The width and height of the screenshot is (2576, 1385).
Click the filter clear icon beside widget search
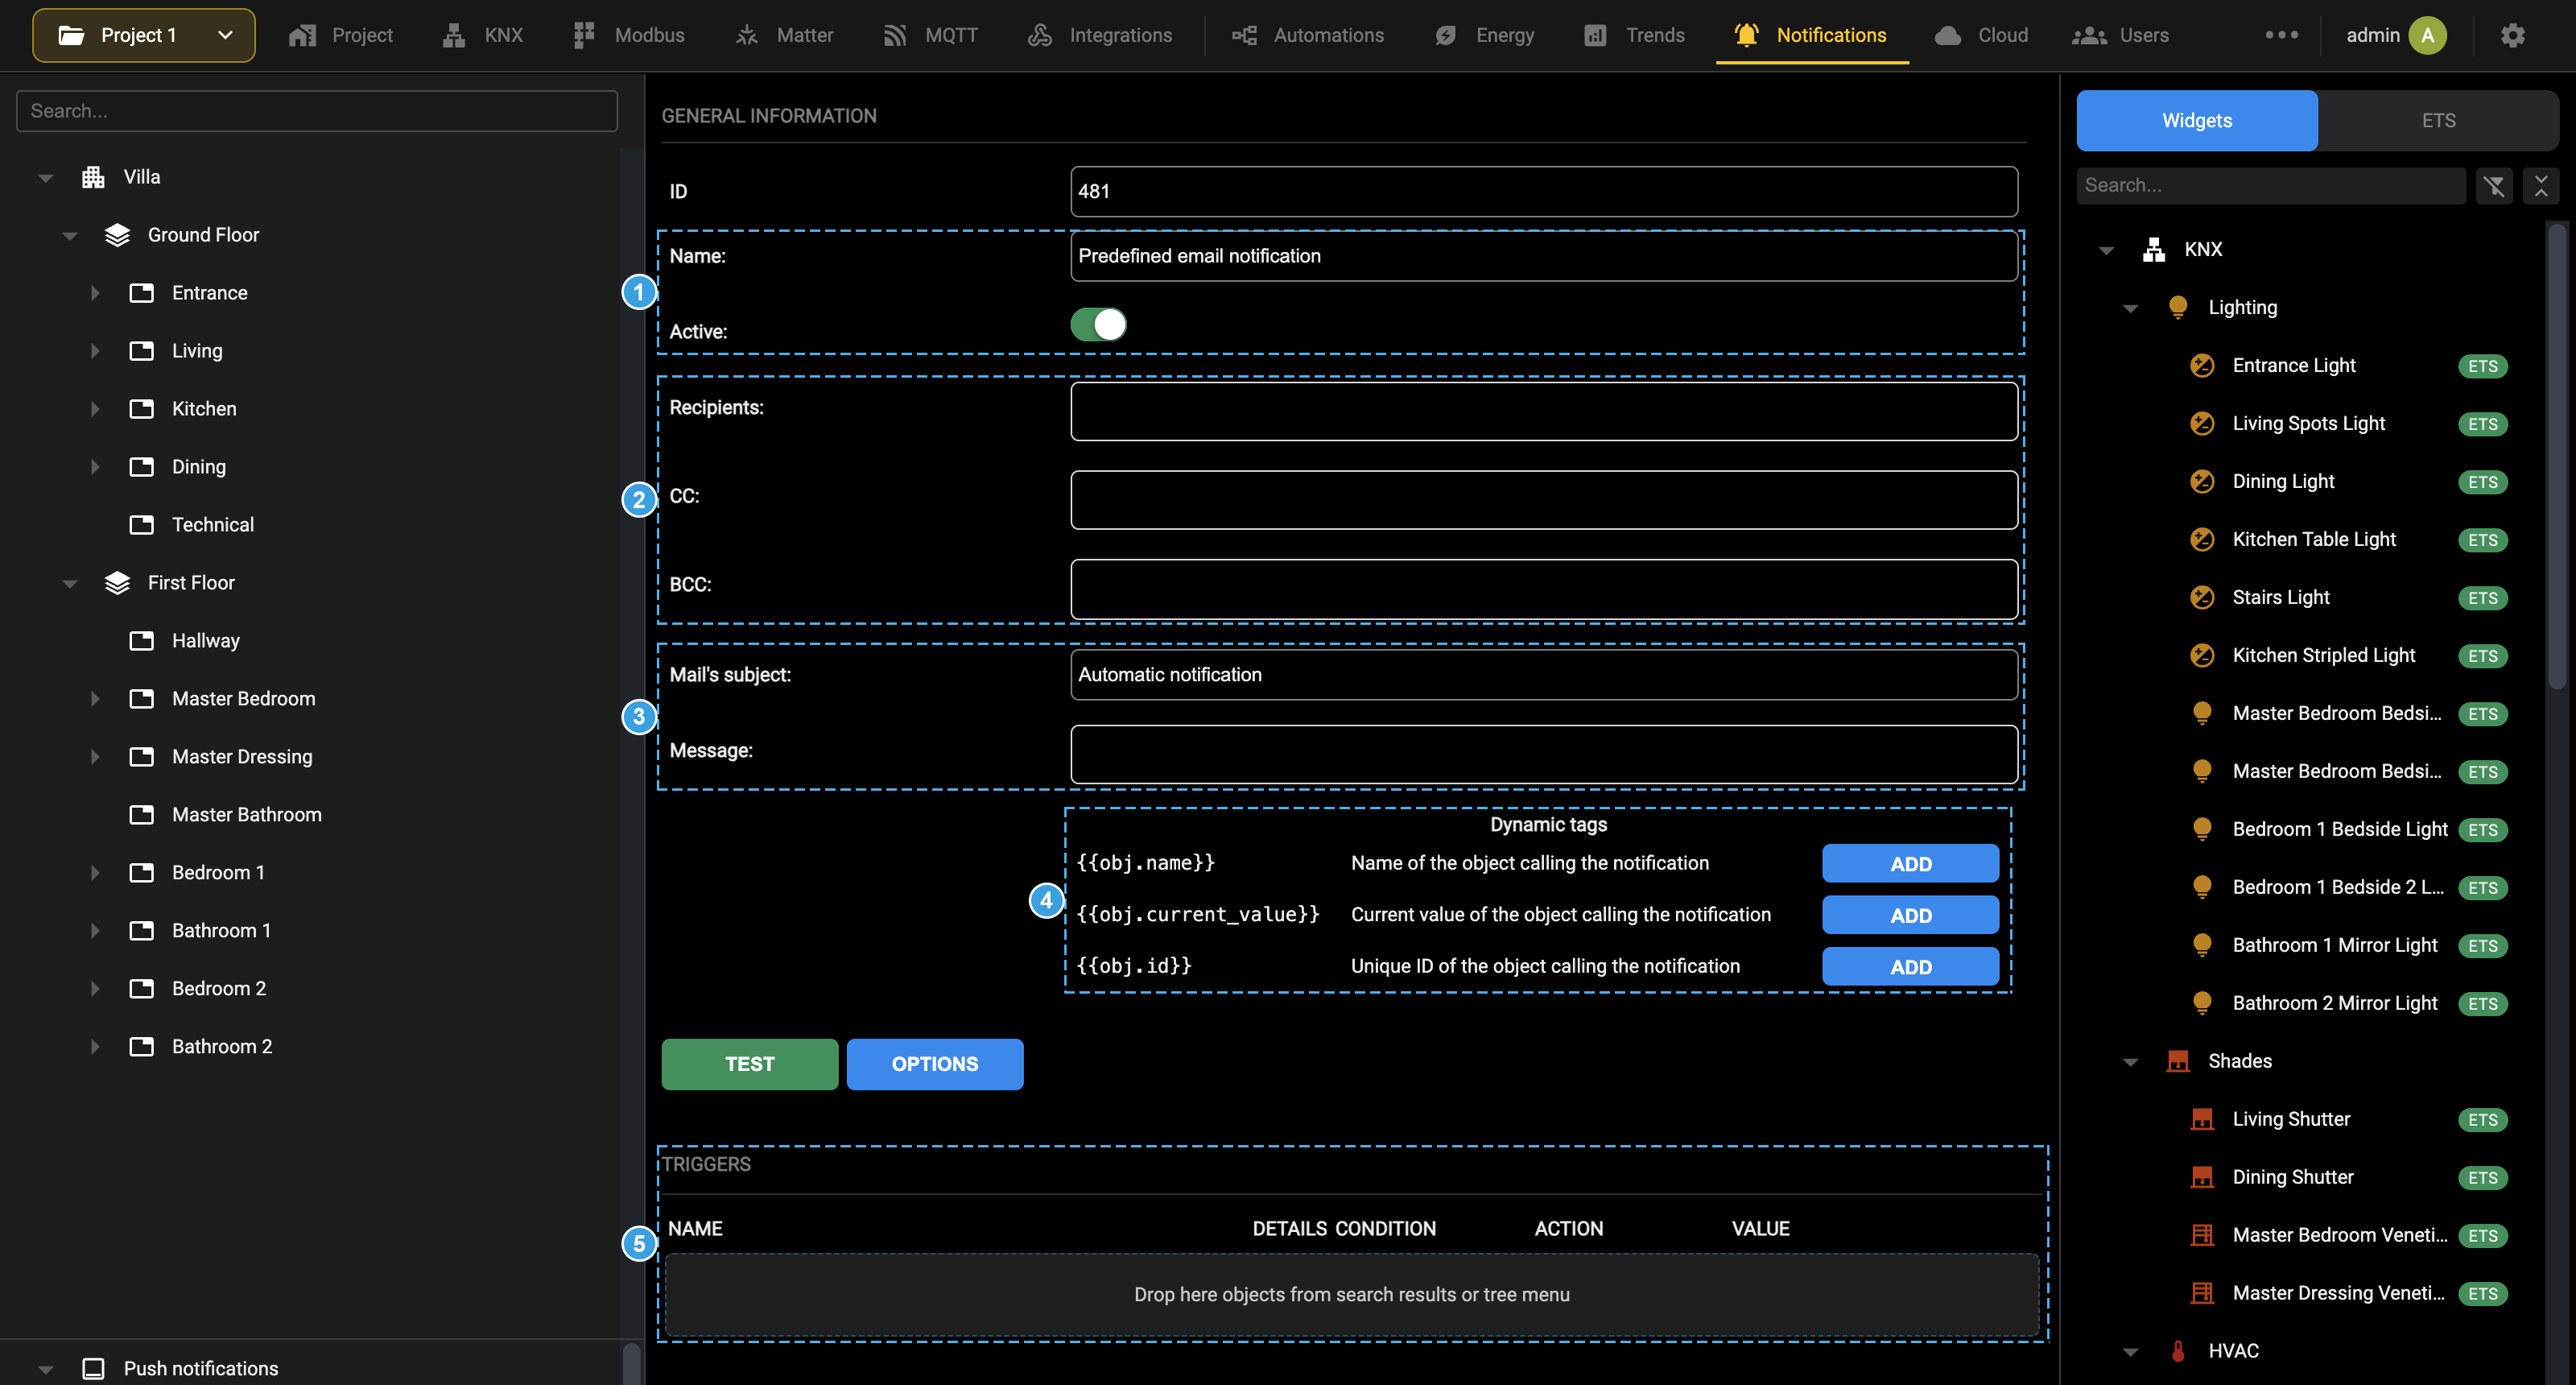(x=2494, y=186)
